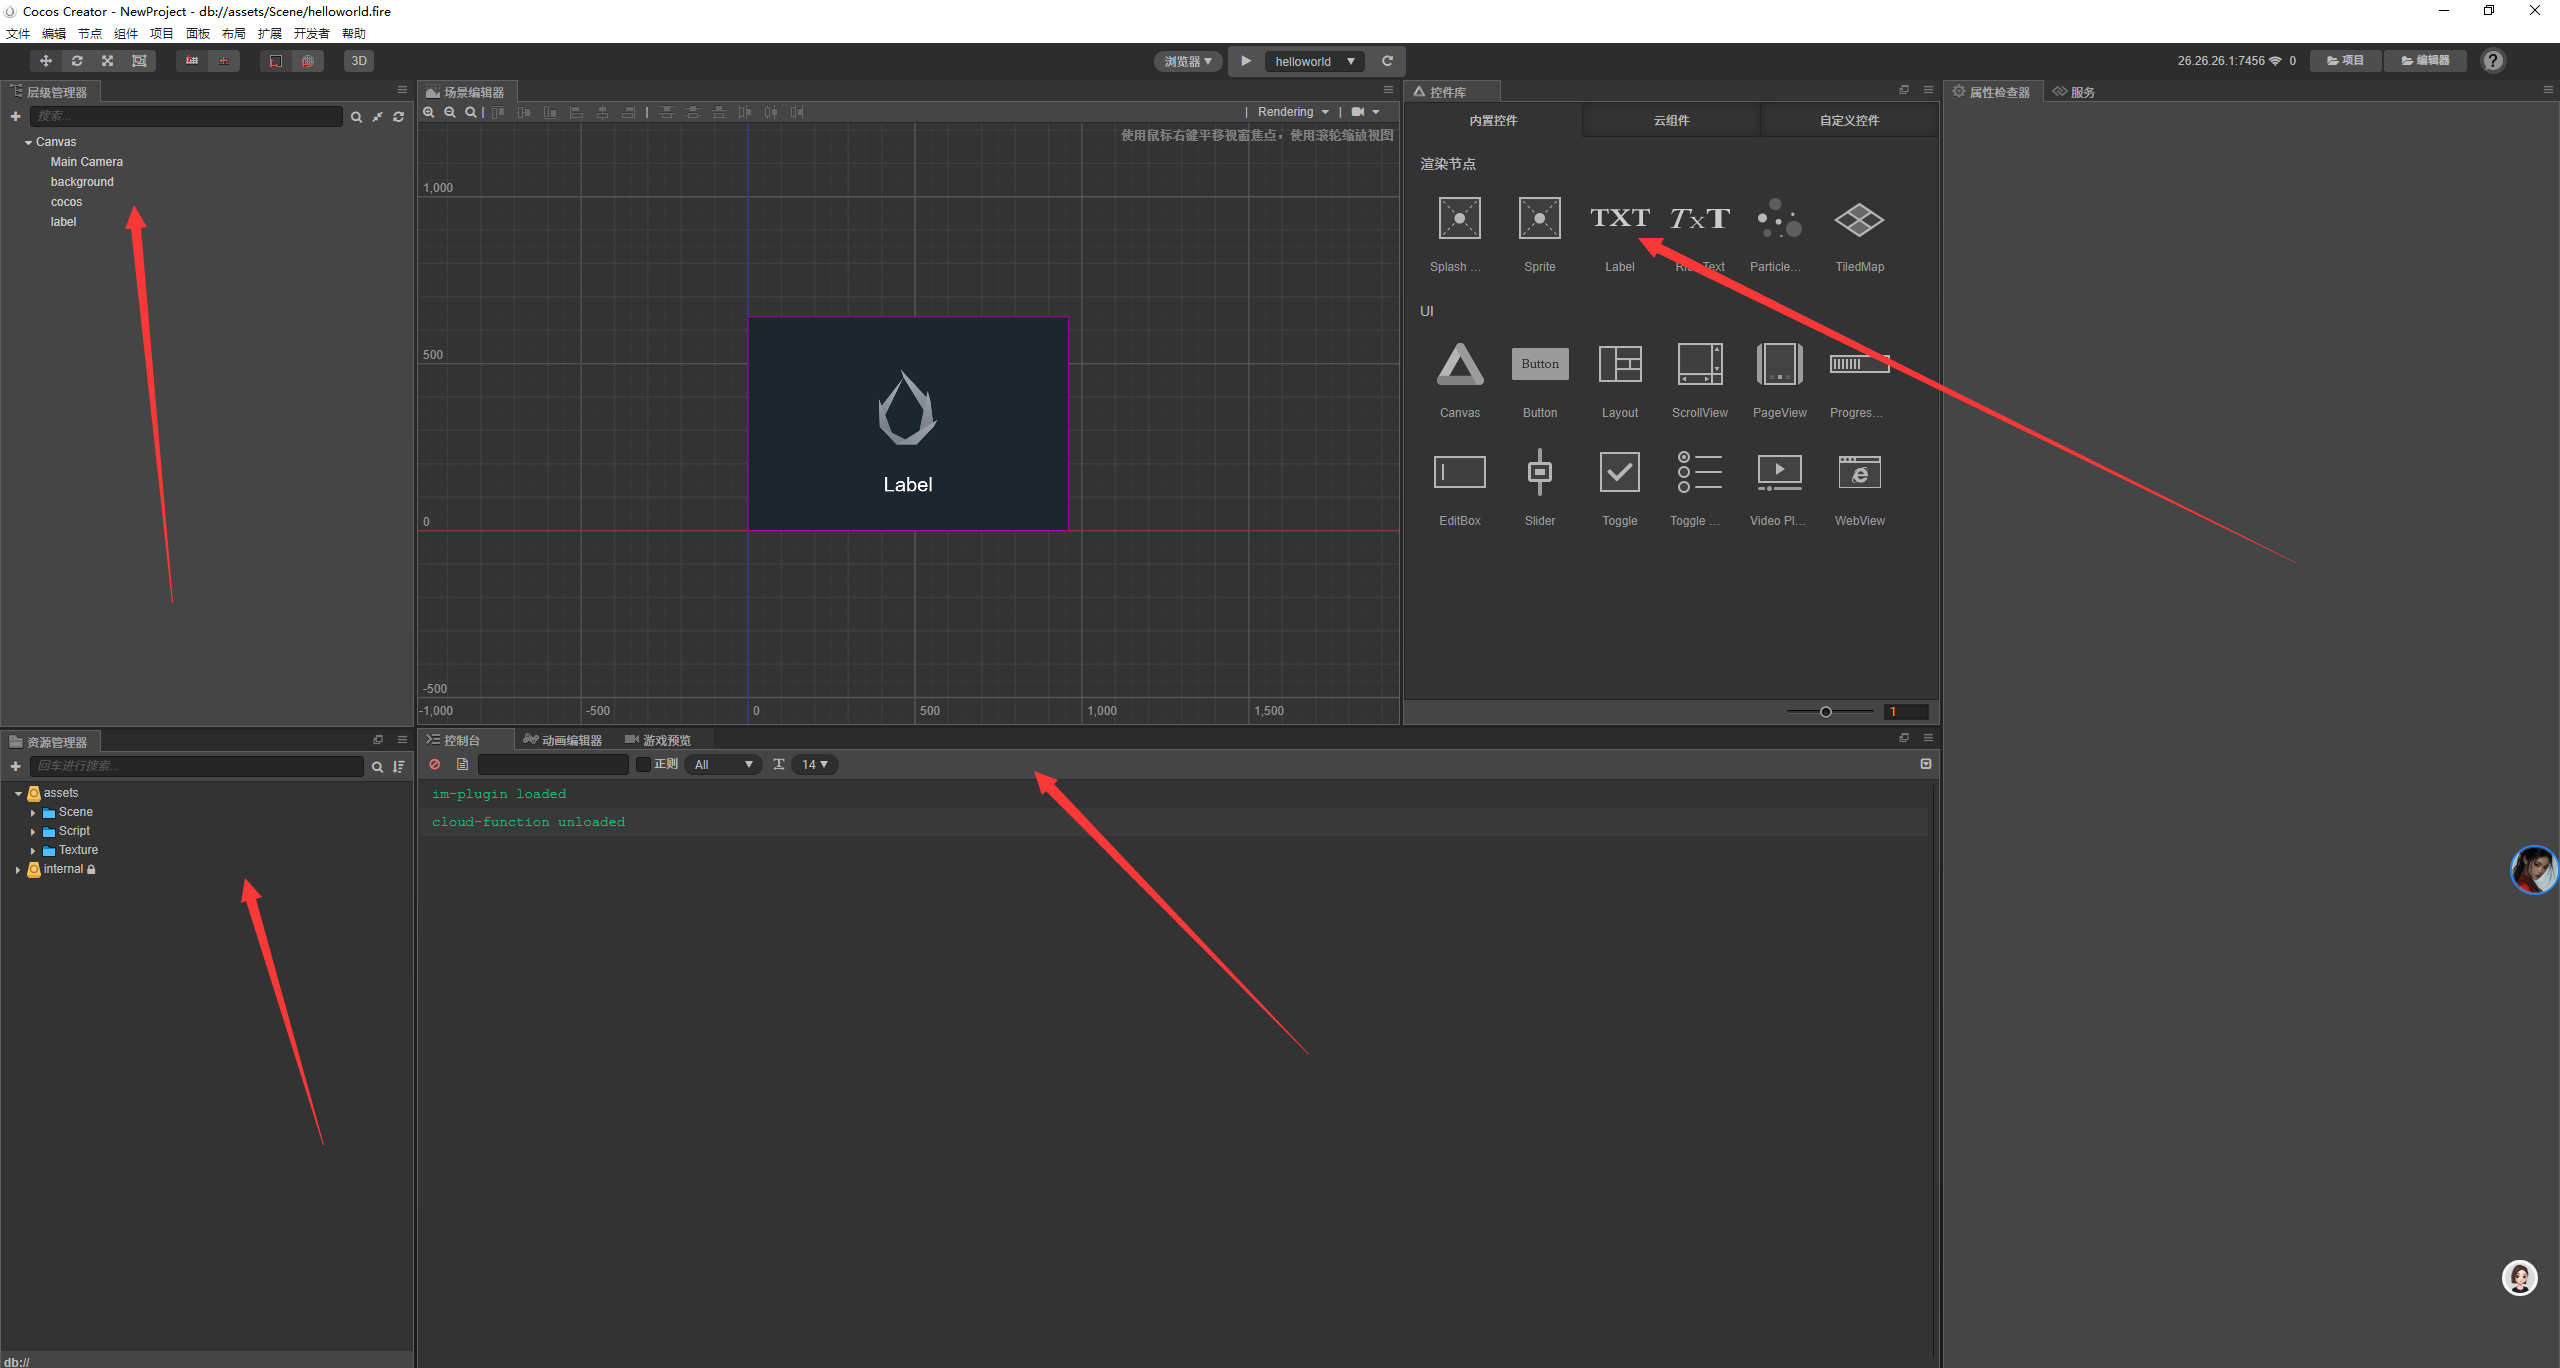The width and height of the screenshot is (2560, 1368).
Task: Select the Splash sprite widget icon
Action: click(x=1459, y=219)
